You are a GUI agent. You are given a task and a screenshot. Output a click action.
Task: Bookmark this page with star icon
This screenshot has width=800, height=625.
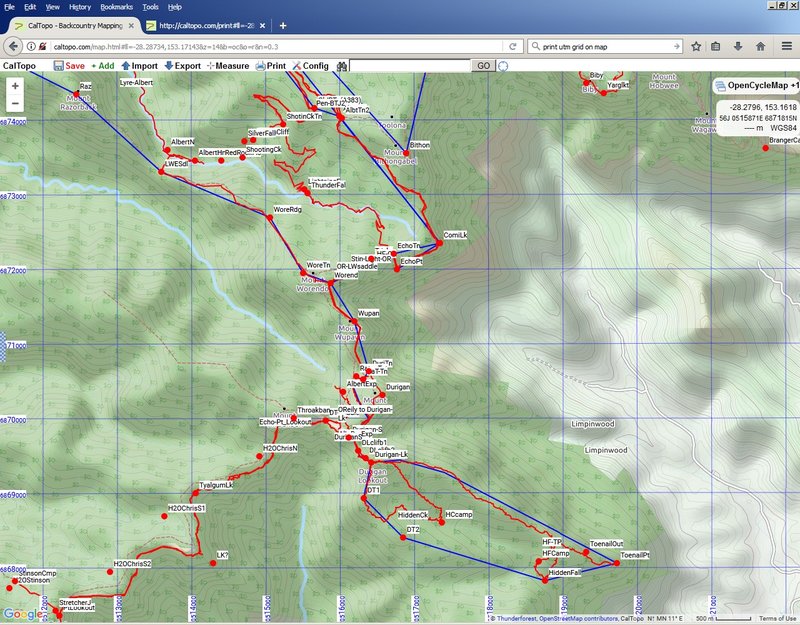point(696,46)
